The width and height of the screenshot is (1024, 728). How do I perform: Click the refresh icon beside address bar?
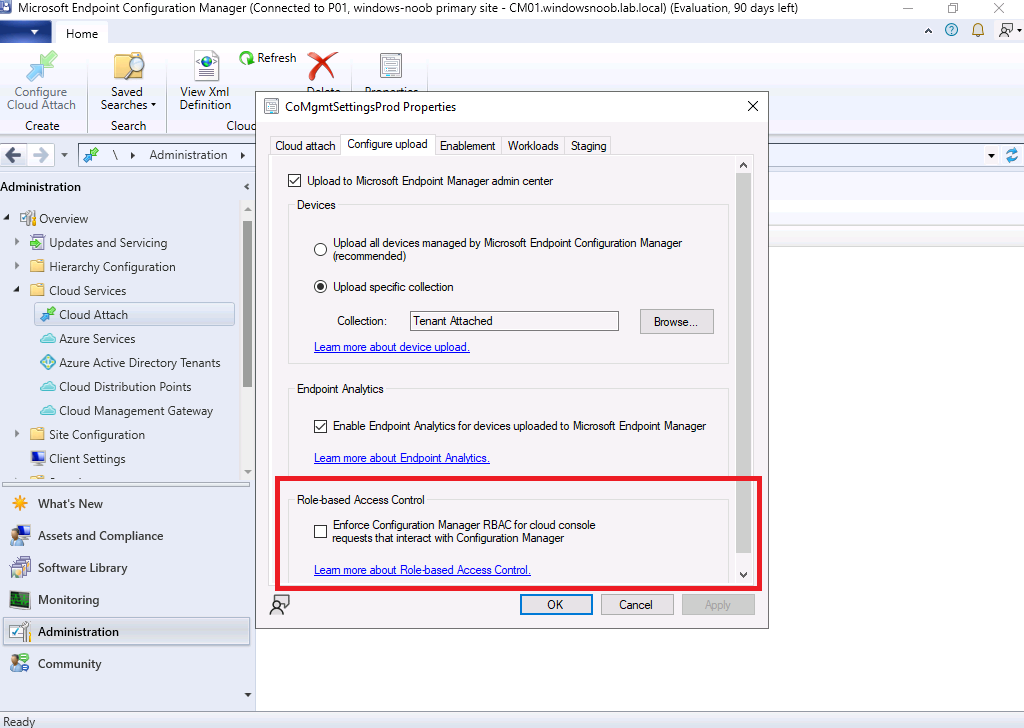tap(1012, 155)
